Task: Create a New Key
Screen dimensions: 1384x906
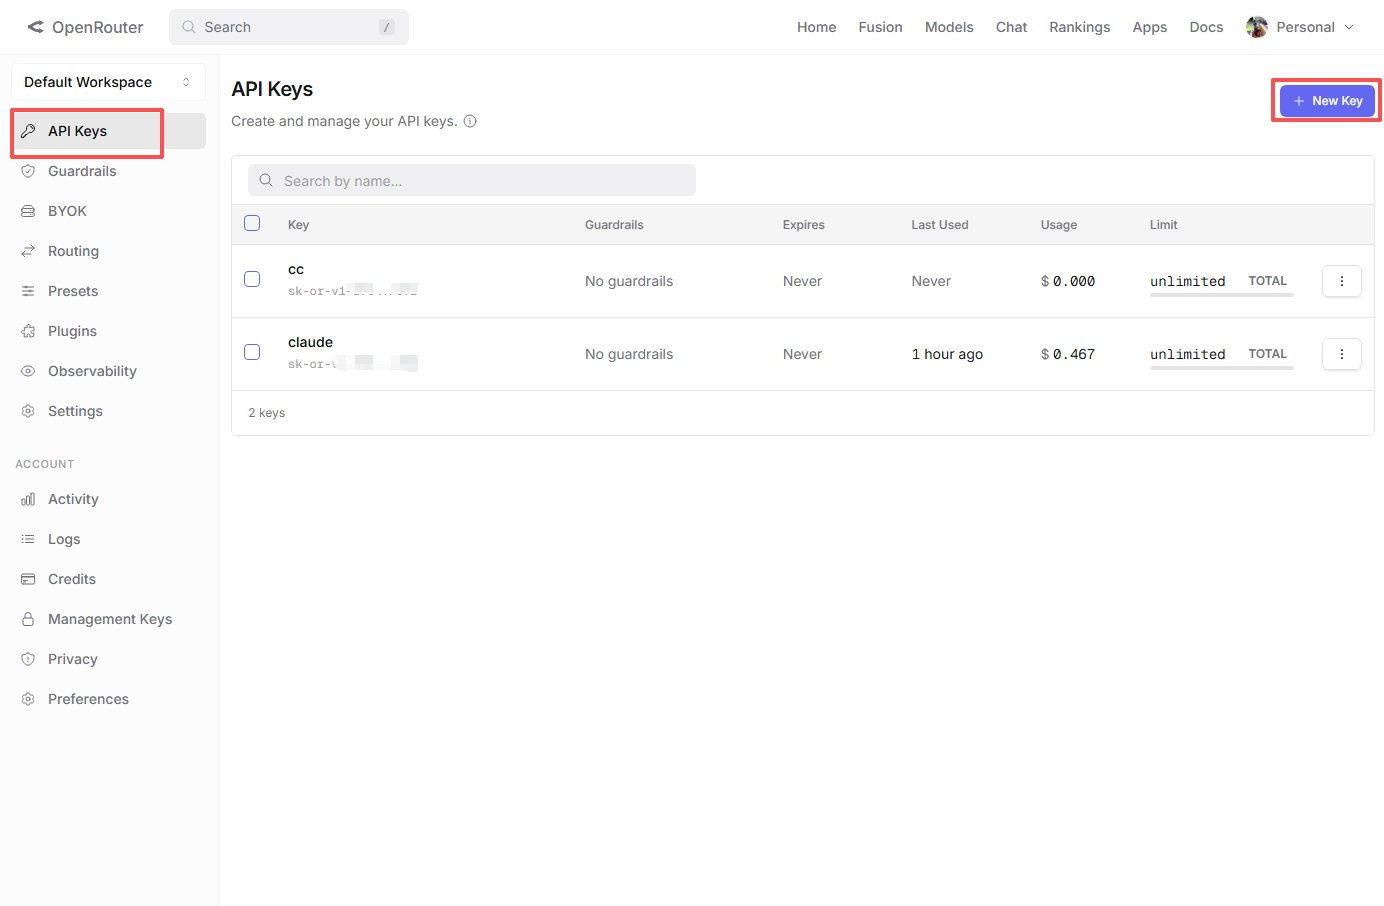Action: click(1327, 101)
